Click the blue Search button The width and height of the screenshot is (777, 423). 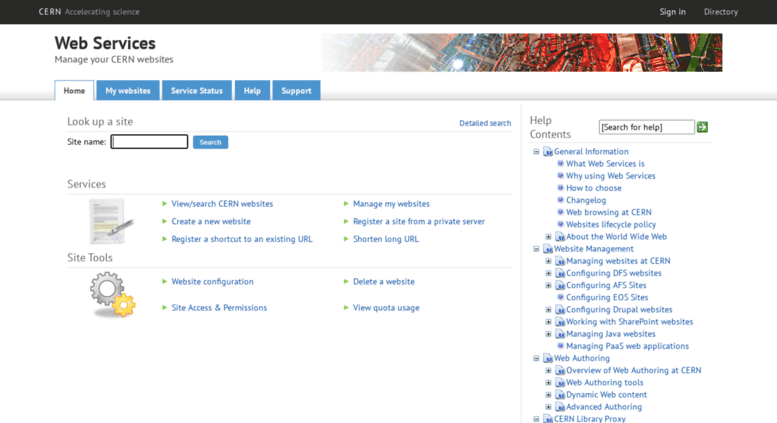pyautogui.click(x=211, y=142)
